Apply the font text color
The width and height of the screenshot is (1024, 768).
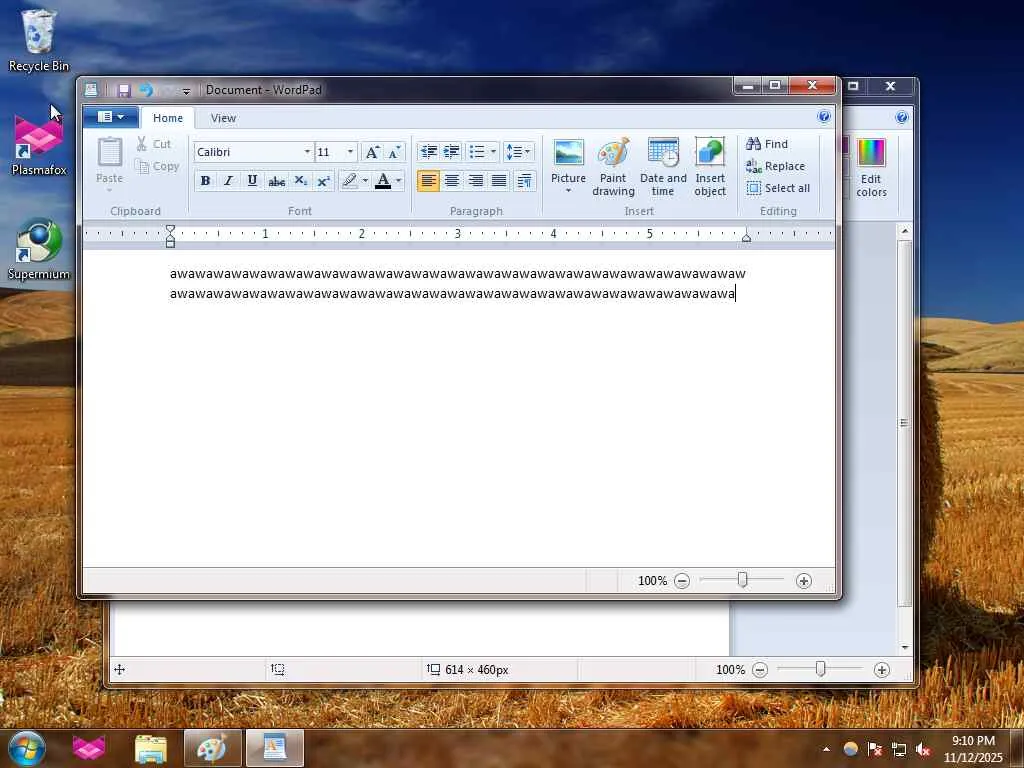[383, 181]
